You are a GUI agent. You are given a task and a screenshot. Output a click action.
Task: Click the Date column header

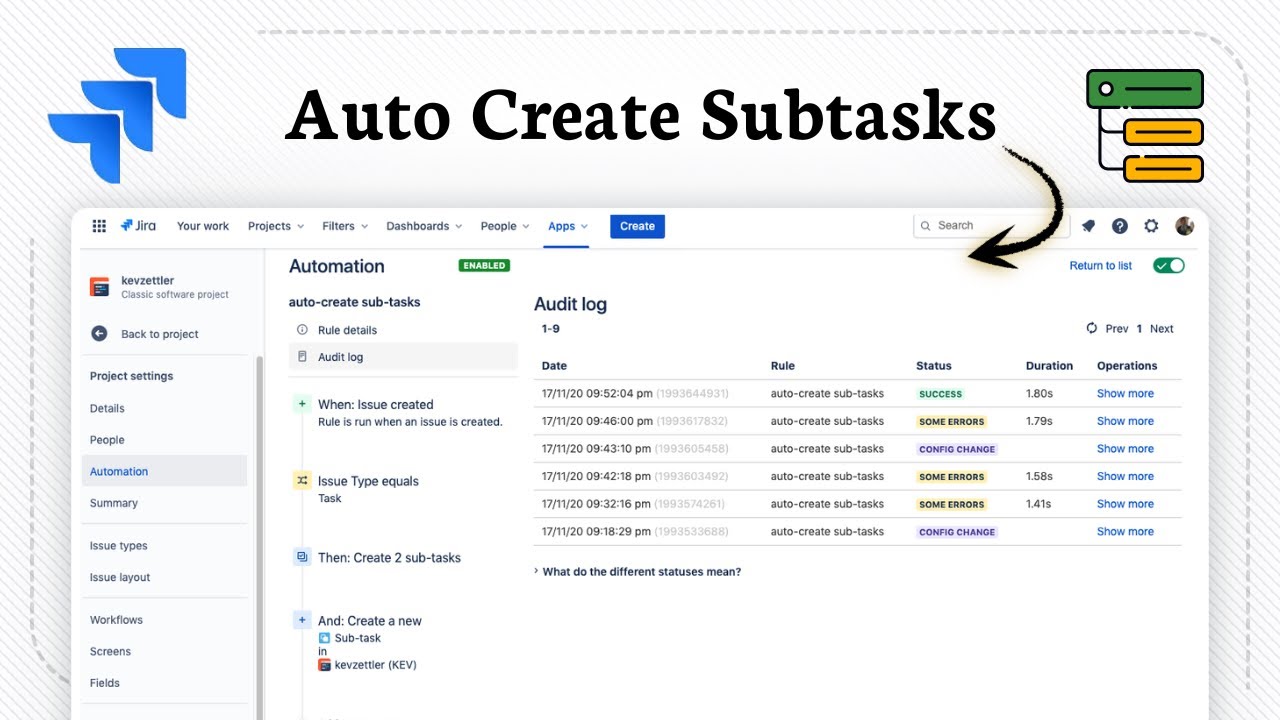pyautogui.click(x=554, y=366)
